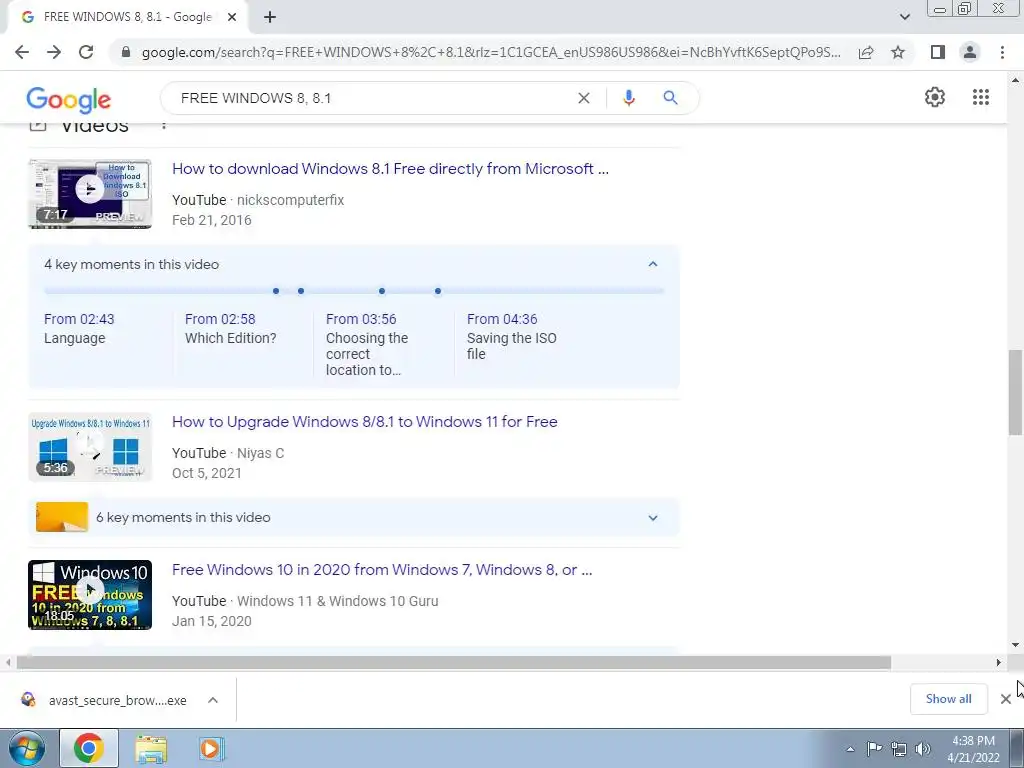Viewport: 1024px width, 768px height.
Task: Play the Upgrade to Windows 11 video thumbnail
Action: (x=89, y=447)
